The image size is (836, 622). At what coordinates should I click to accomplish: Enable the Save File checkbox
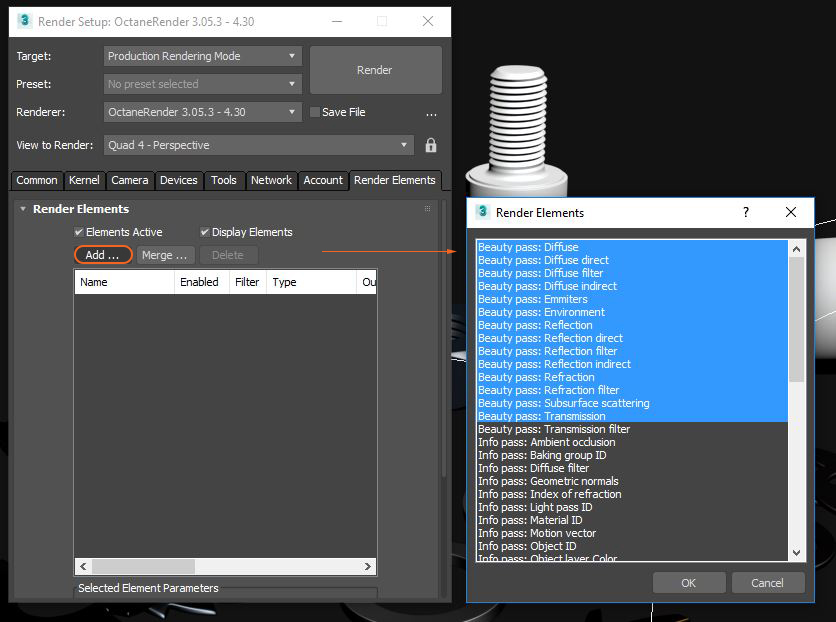point(313,113)
